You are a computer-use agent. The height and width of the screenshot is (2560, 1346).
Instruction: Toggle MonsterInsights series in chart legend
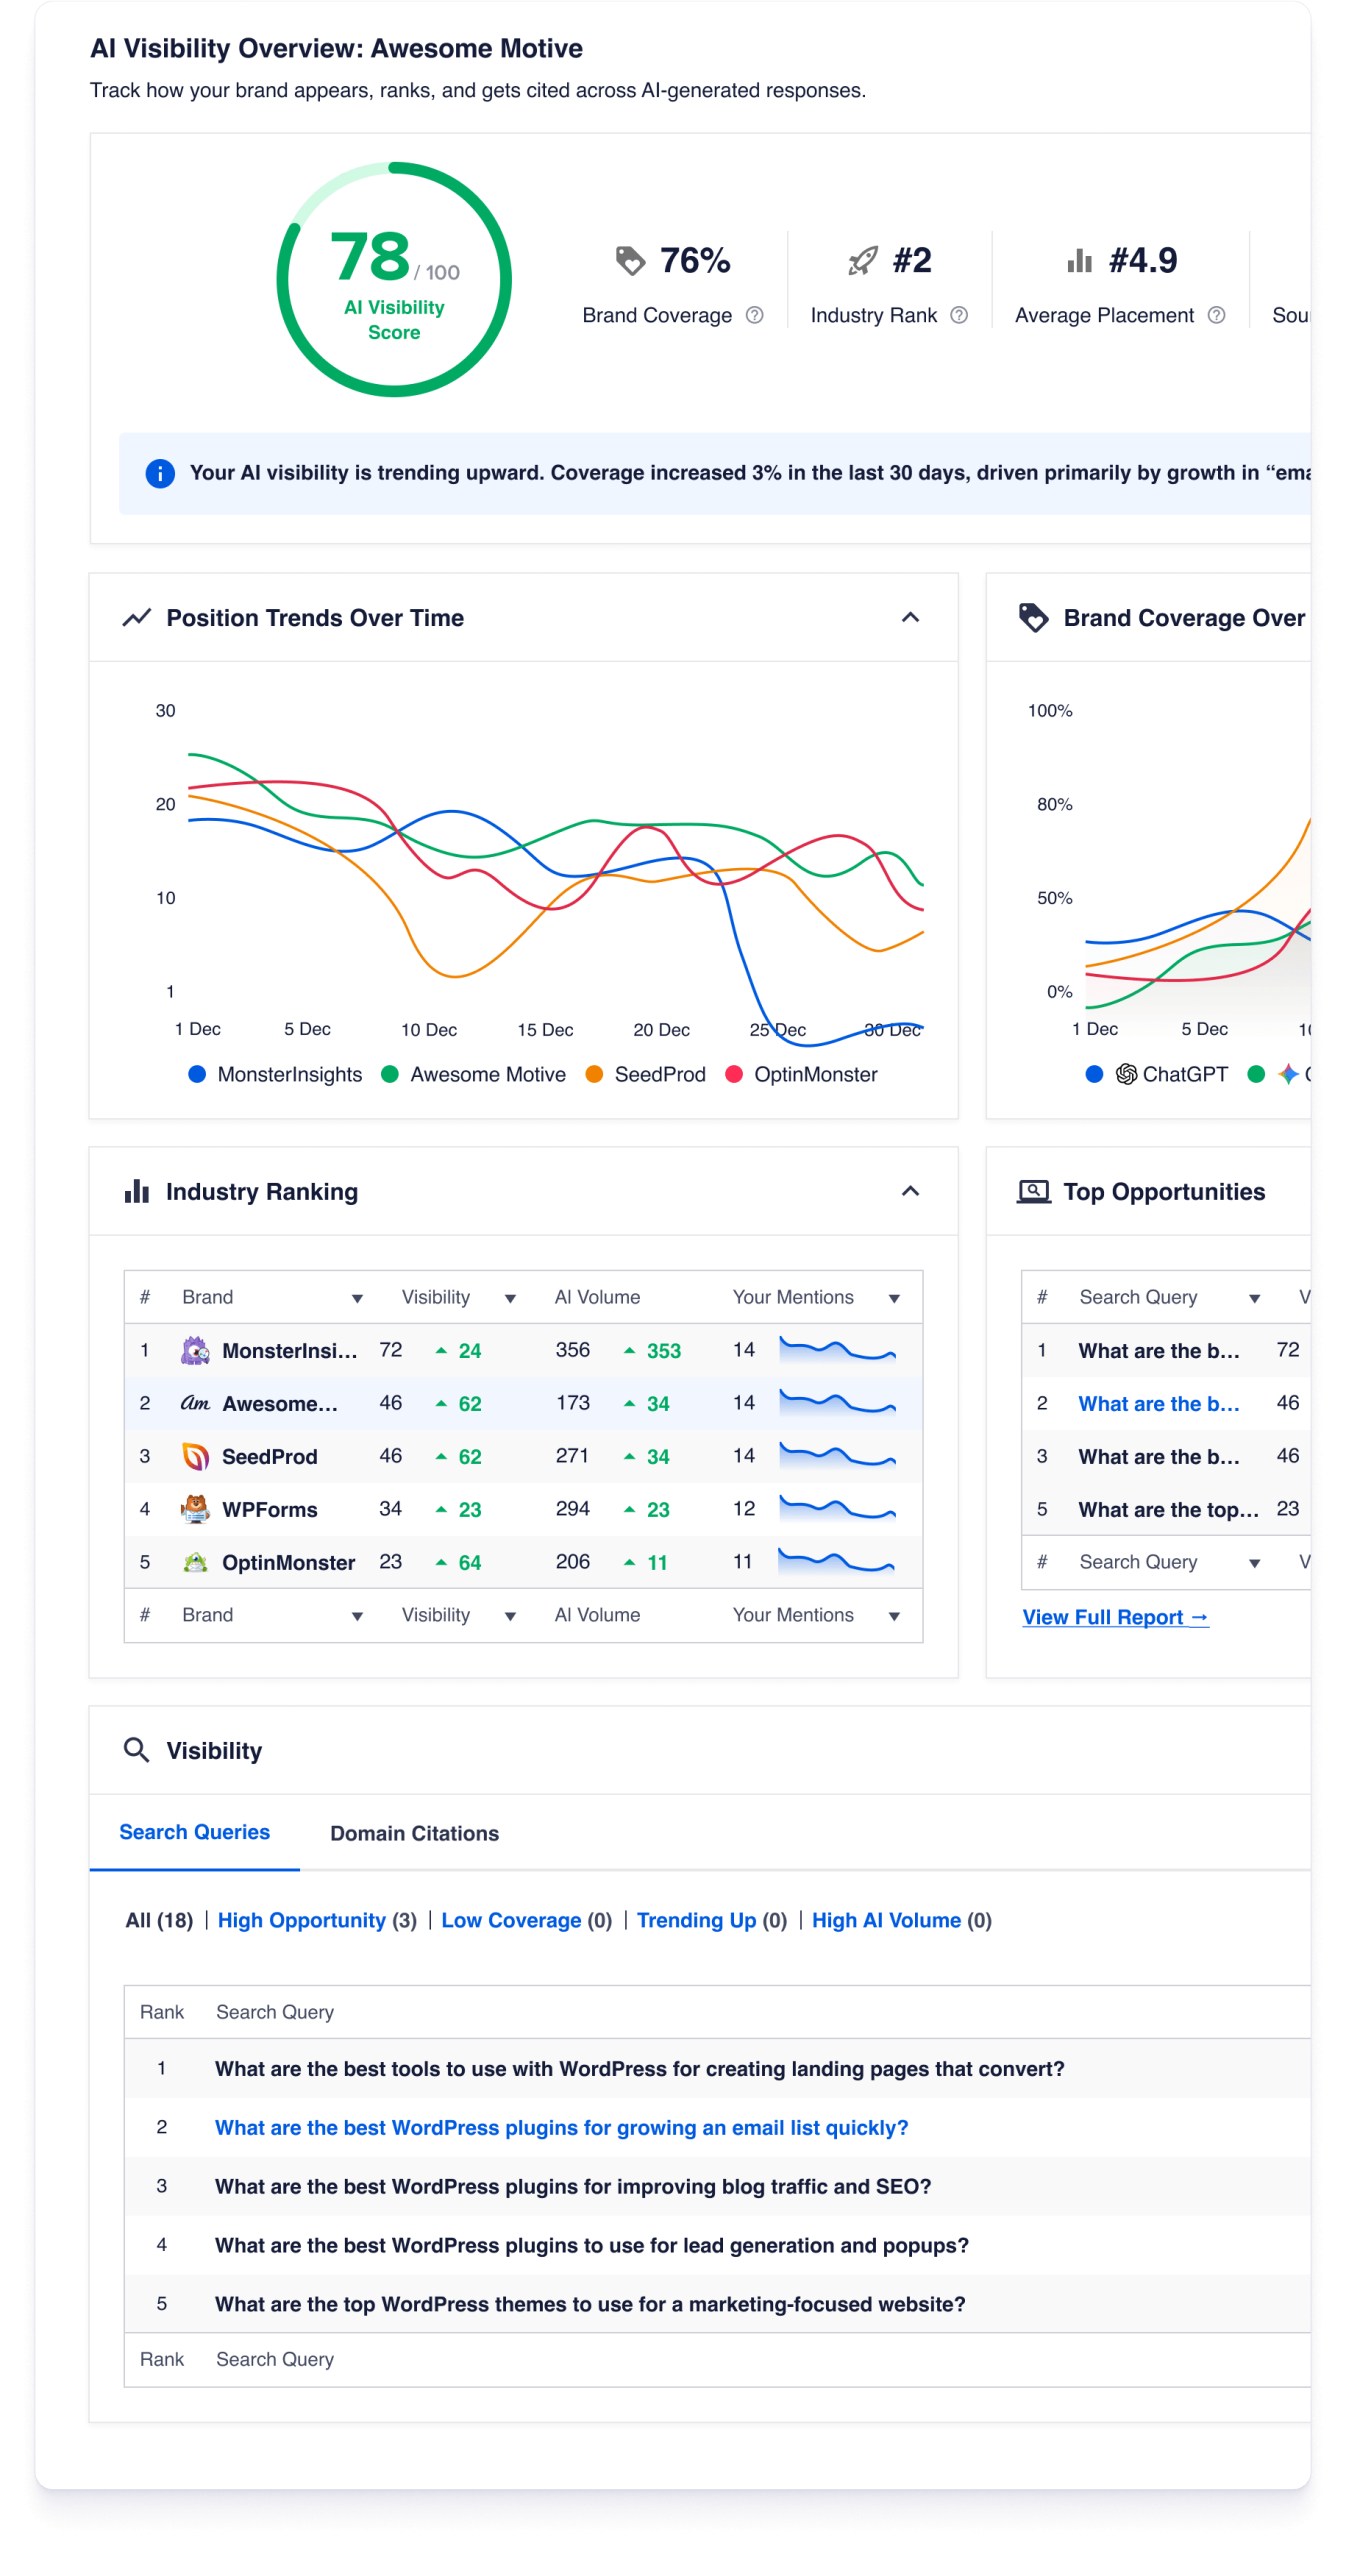[x=275, y=1074]
